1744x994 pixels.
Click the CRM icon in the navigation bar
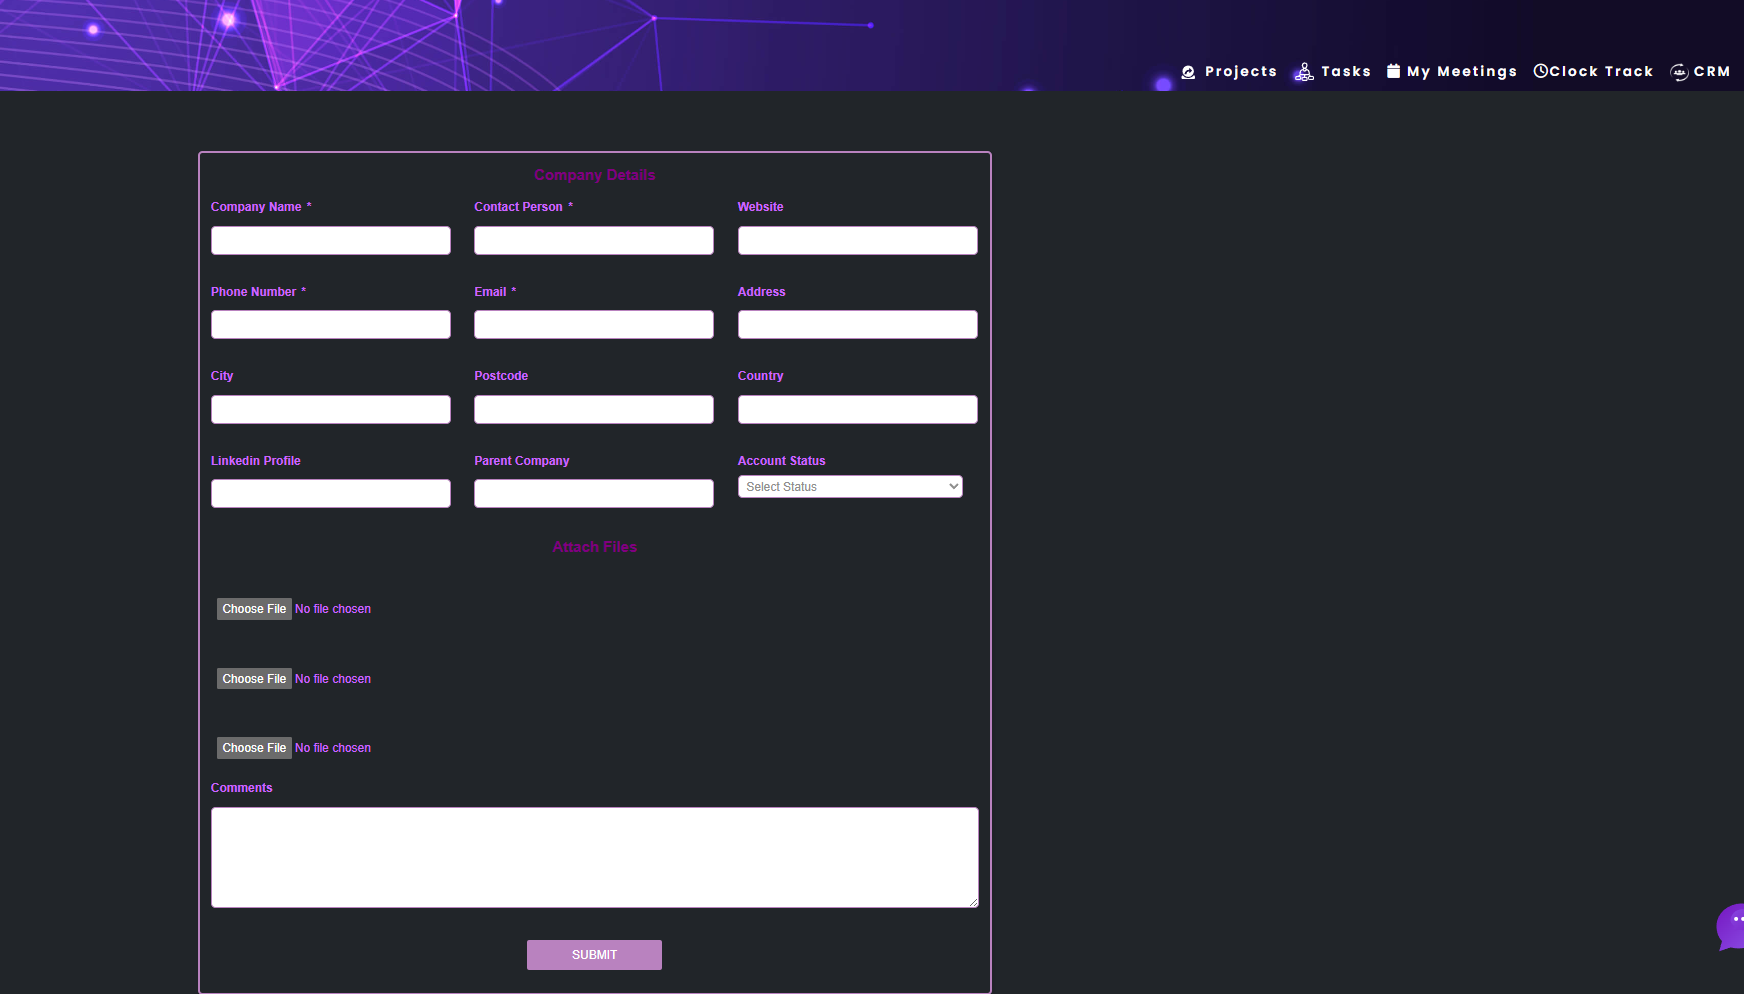[x=1679, y=72]
